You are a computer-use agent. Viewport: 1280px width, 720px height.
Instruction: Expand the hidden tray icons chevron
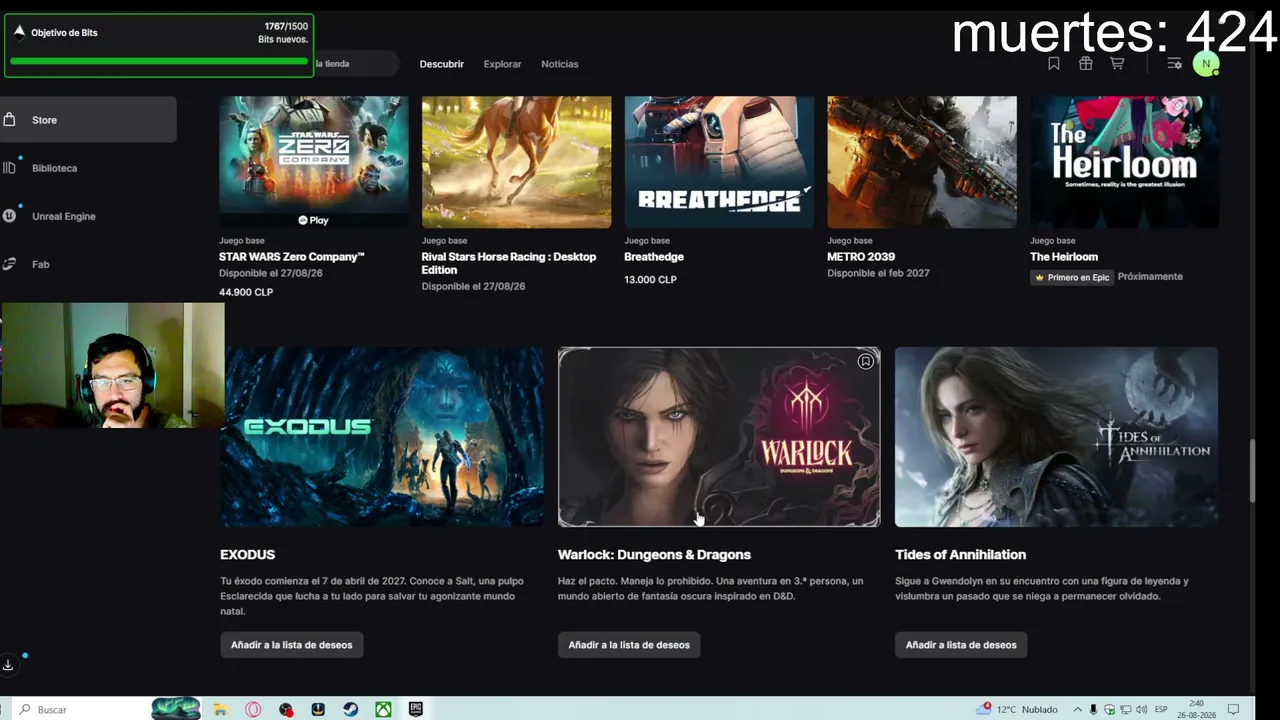pos(1077,709)
